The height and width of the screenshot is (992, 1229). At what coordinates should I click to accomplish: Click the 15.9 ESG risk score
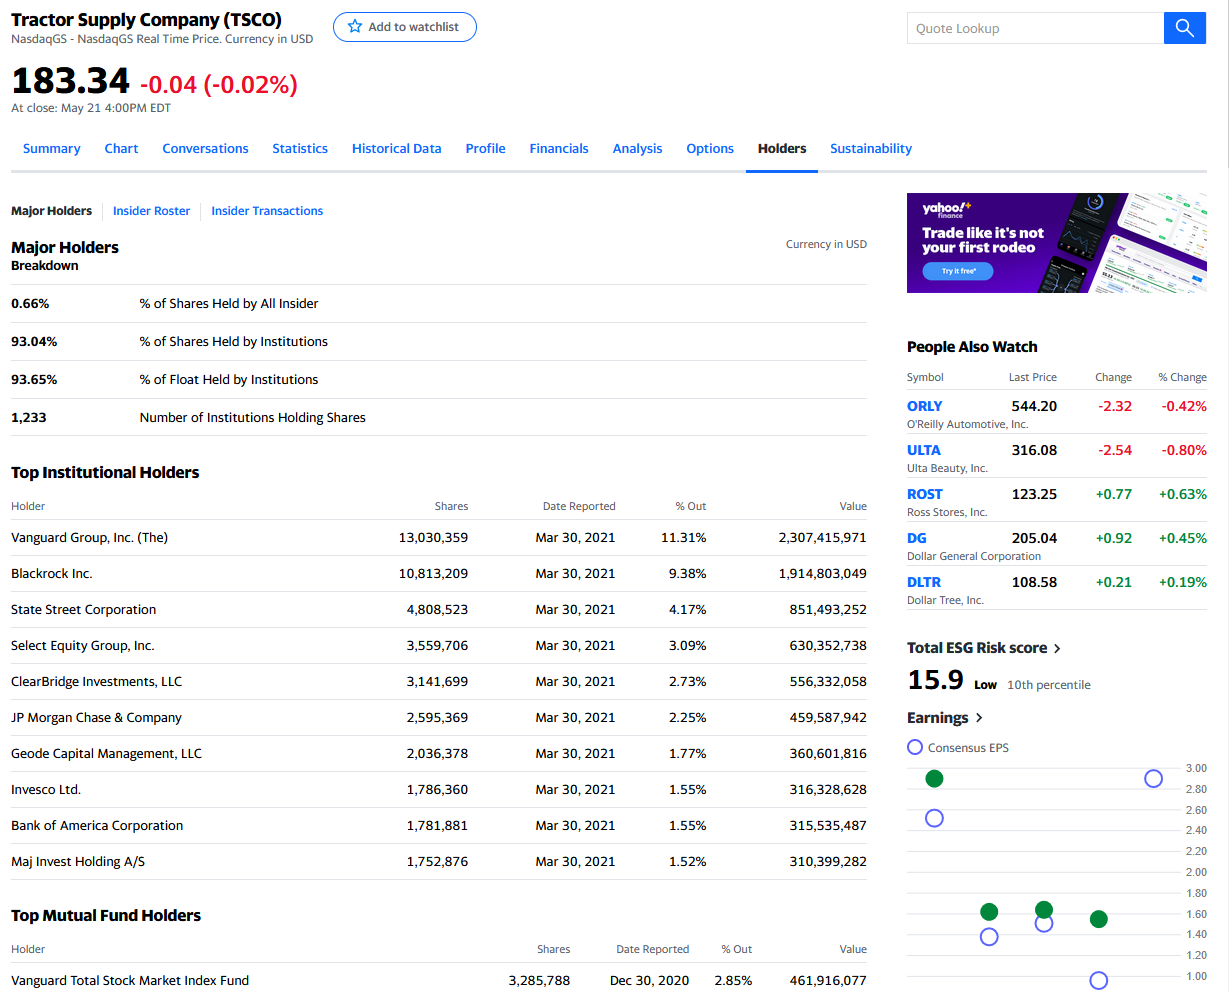935,680
